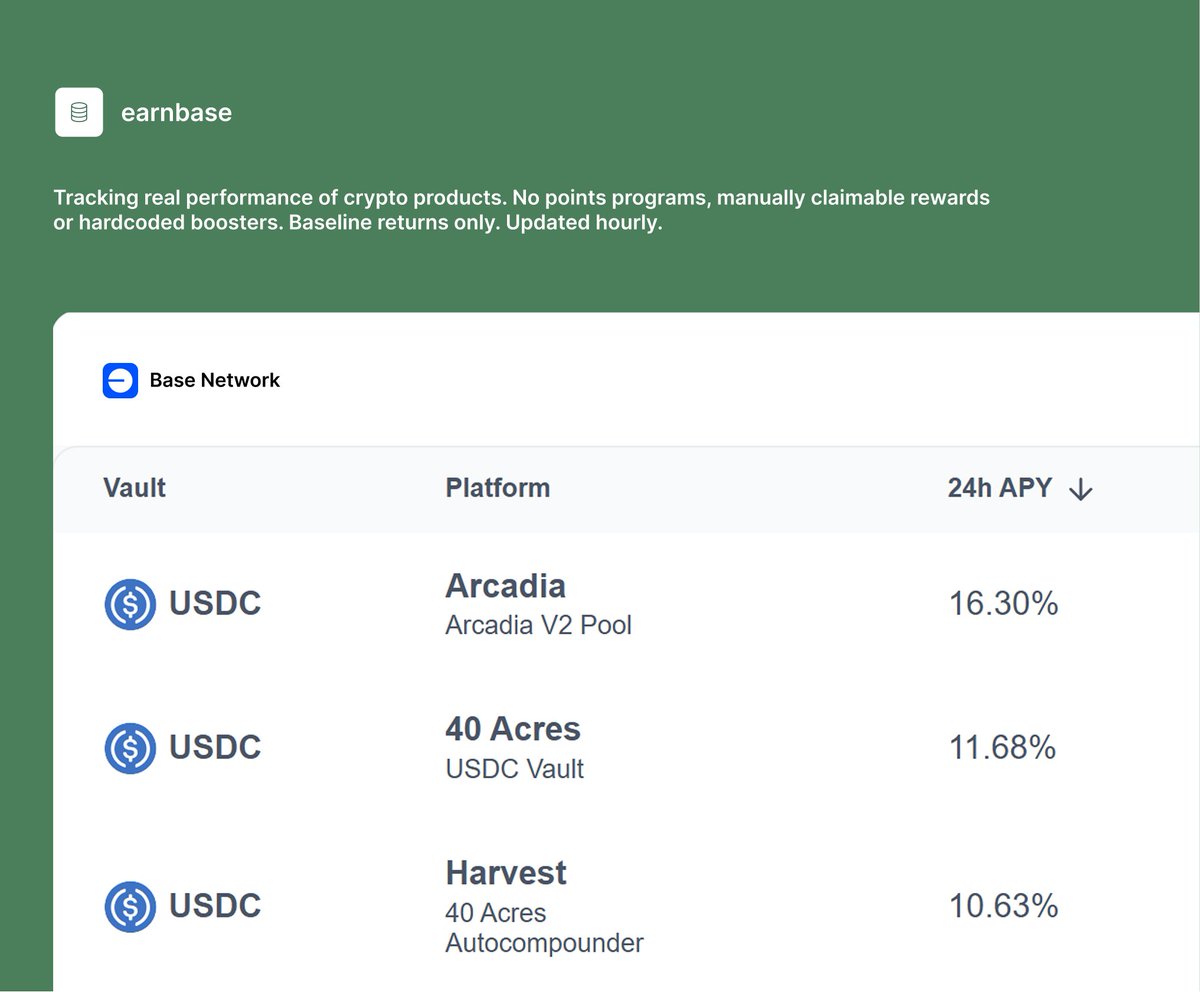1200x992 pixels.
Task: Click the 16.30% APY value
Action: [x=1003, y=604]
